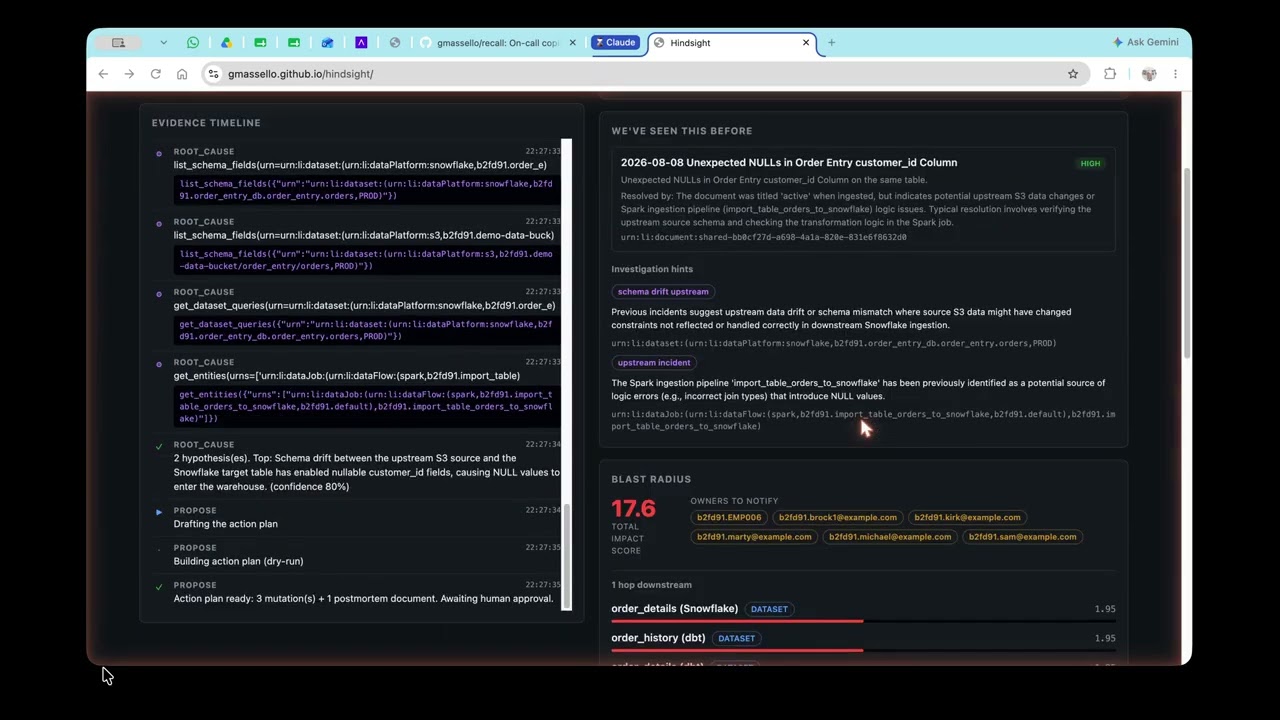This screenshot has width=1280, height=720.
Task: Open the Extensions puzzle icon
Action: [x=1110, y=74]
